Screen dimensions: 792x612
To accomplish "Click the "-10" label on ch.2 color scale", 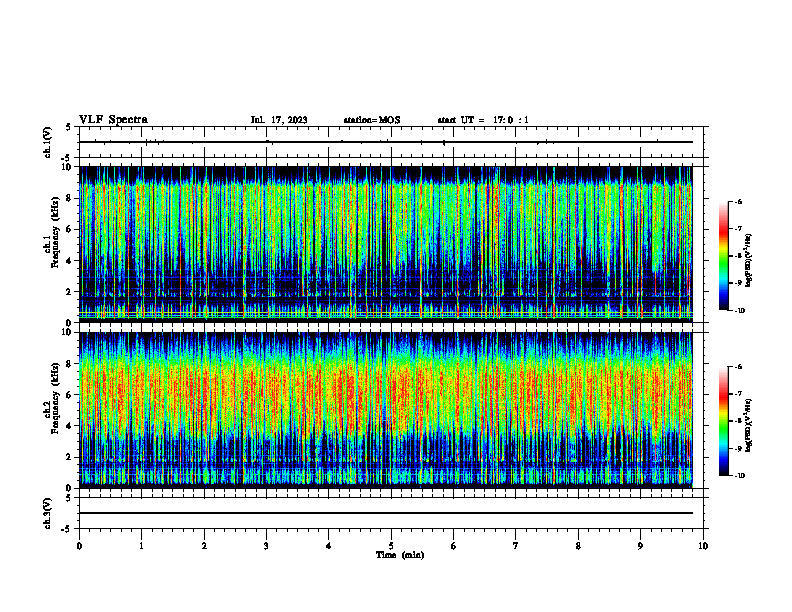I will click(739, 476).
